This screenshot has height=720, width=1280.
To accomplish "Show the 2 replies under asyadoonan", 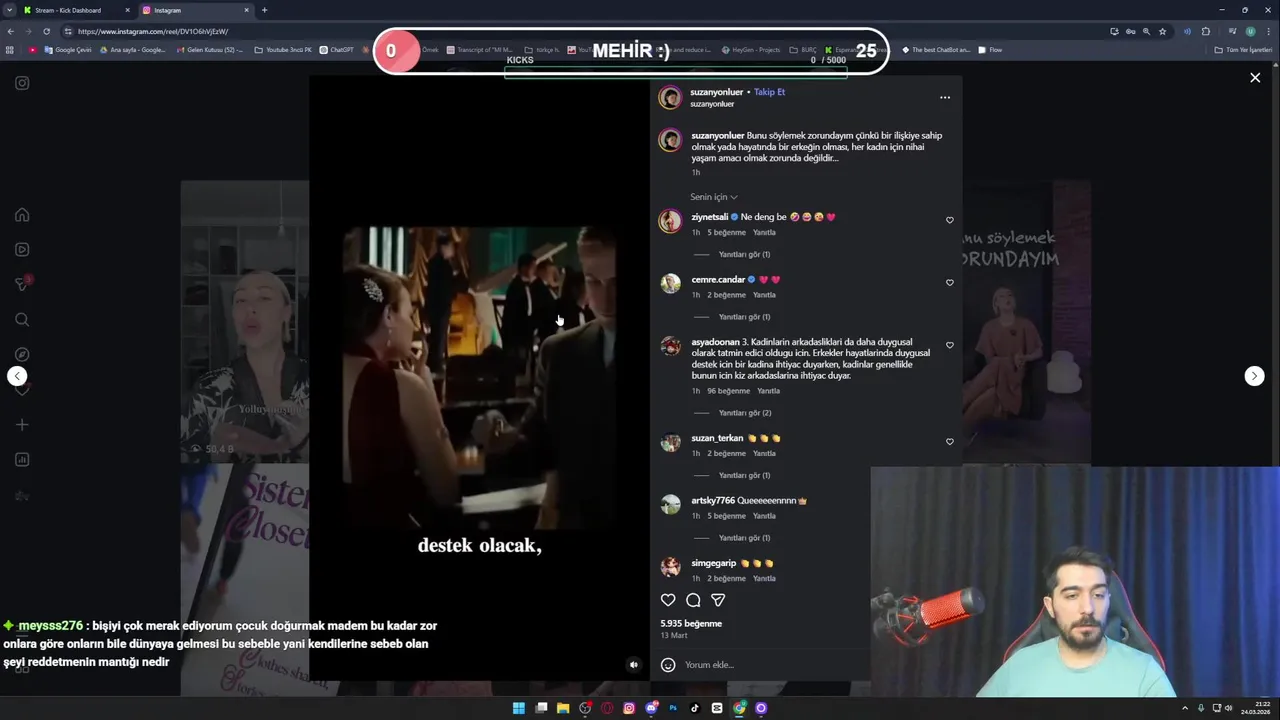I will (x=744, y=413).
